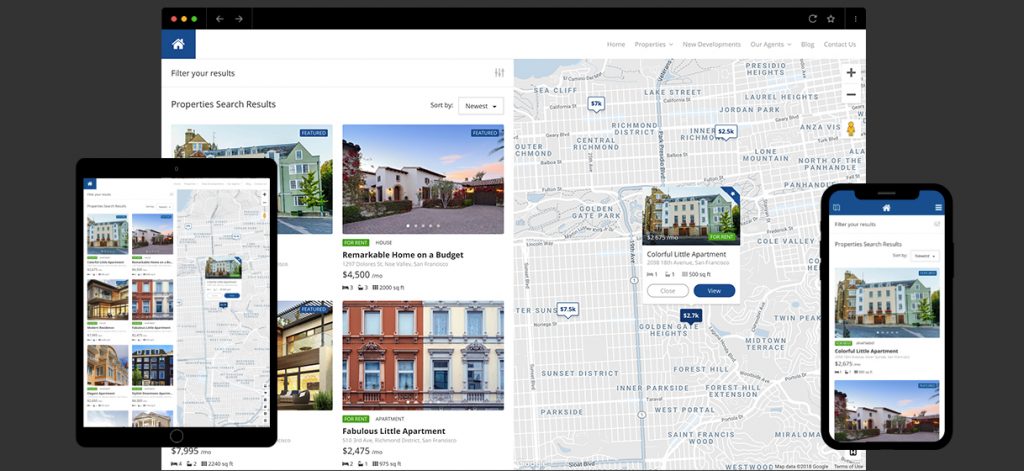The width and height of the screenshot is (1024, 471).
Task: Reload the page in the desktop browser
Action: click(812, 19)
